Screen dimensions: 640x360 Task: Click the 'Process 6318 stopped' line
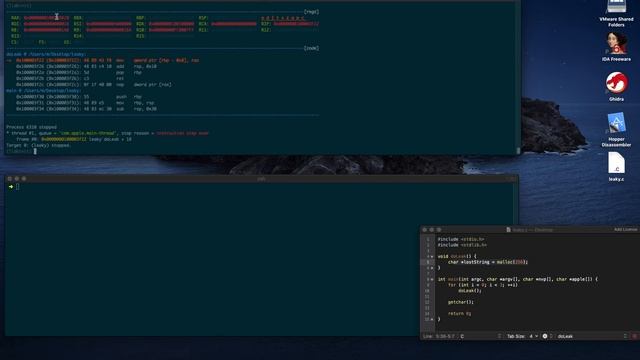pyautogui.click(x=31, y=127)
